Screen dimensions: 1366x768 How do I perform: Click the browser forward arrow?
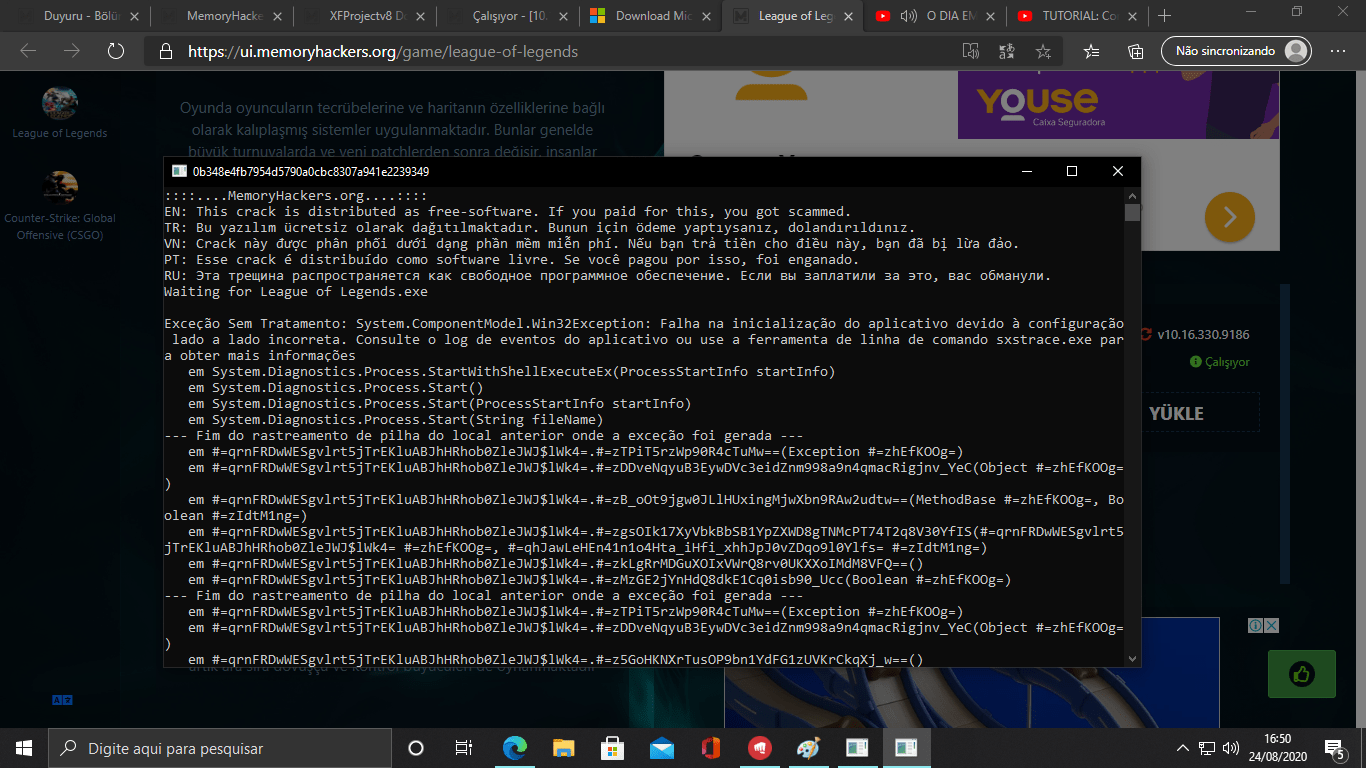(x=72, y=51)
